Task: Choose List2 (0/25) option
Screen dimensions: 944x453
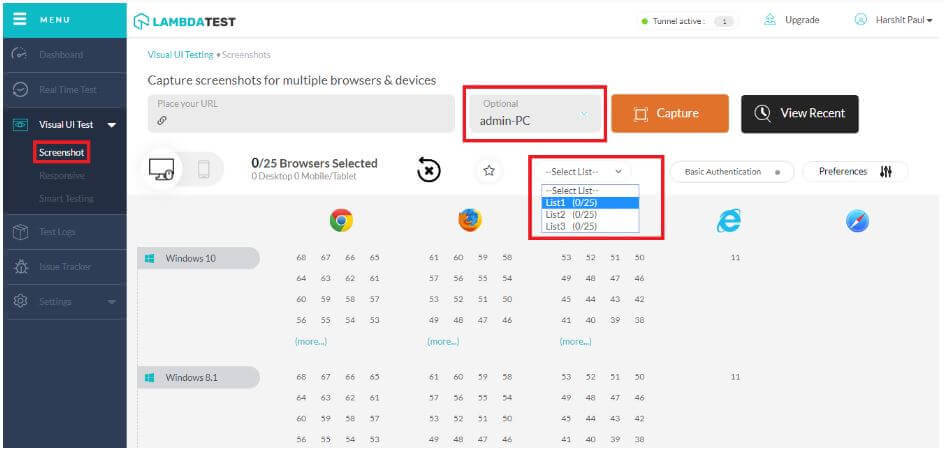Action: (590, 214)
